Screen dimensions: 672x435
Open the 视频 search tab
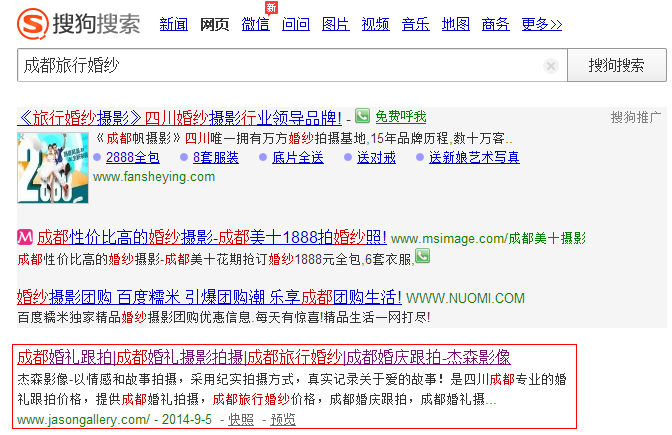pyautogui.click(x=375, y=23)
